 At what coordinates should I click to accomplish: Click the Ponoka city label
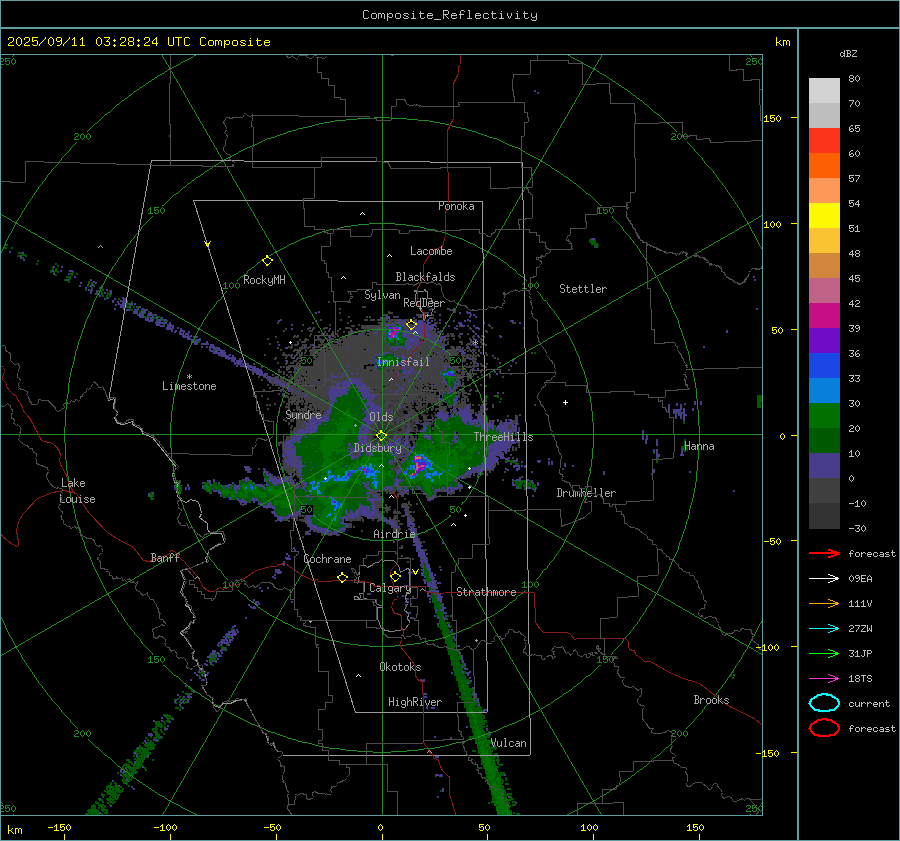pyautogui.click(x=456, y=206)
